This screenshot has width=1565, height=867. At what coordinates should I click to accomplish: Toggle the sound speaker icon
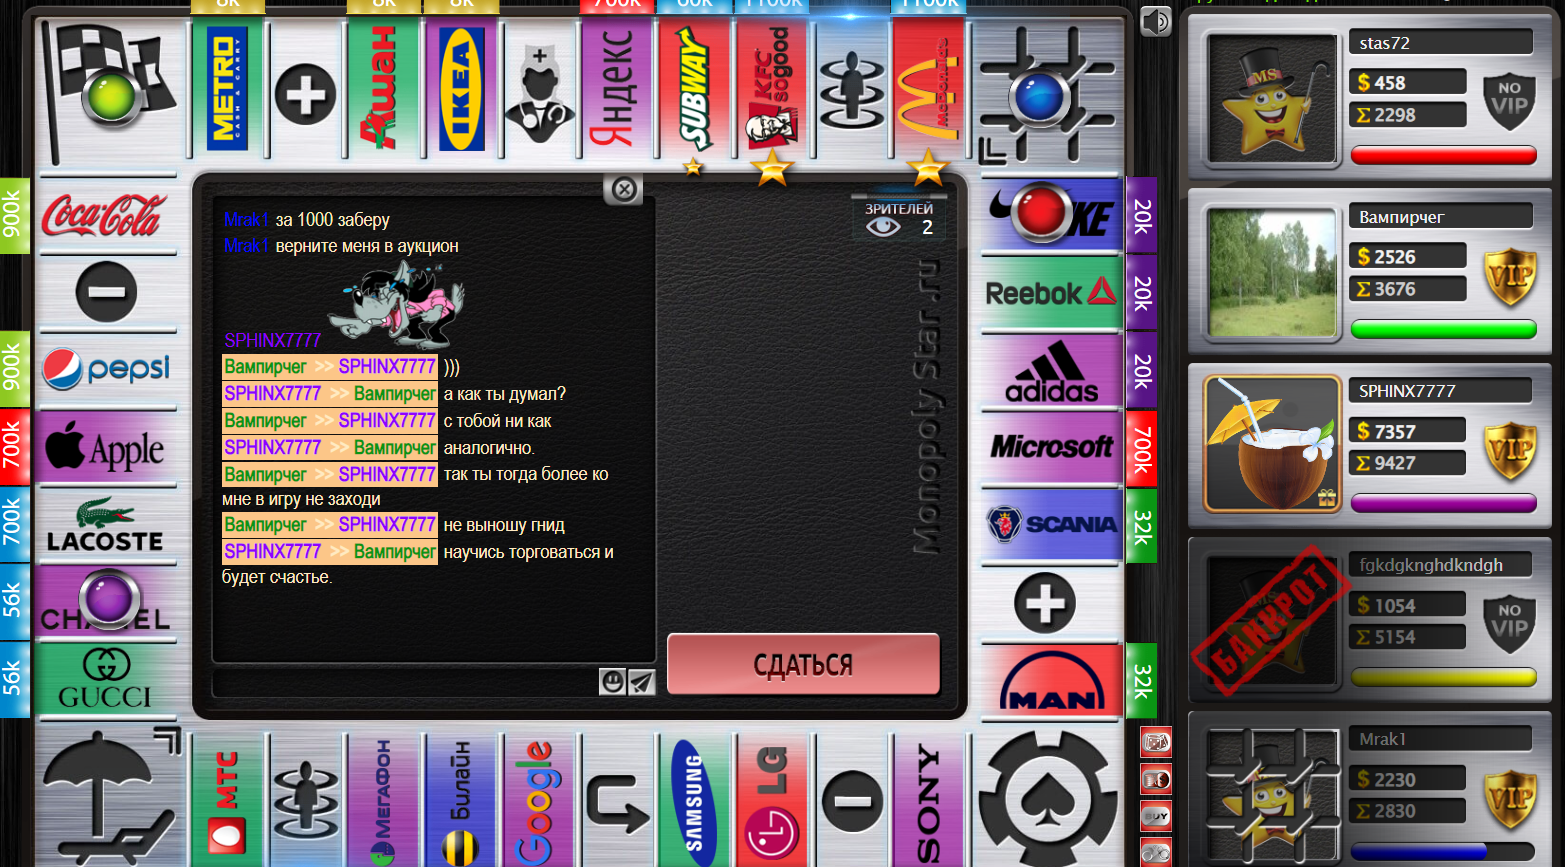pyautogui.click(x=1155, y=21)
